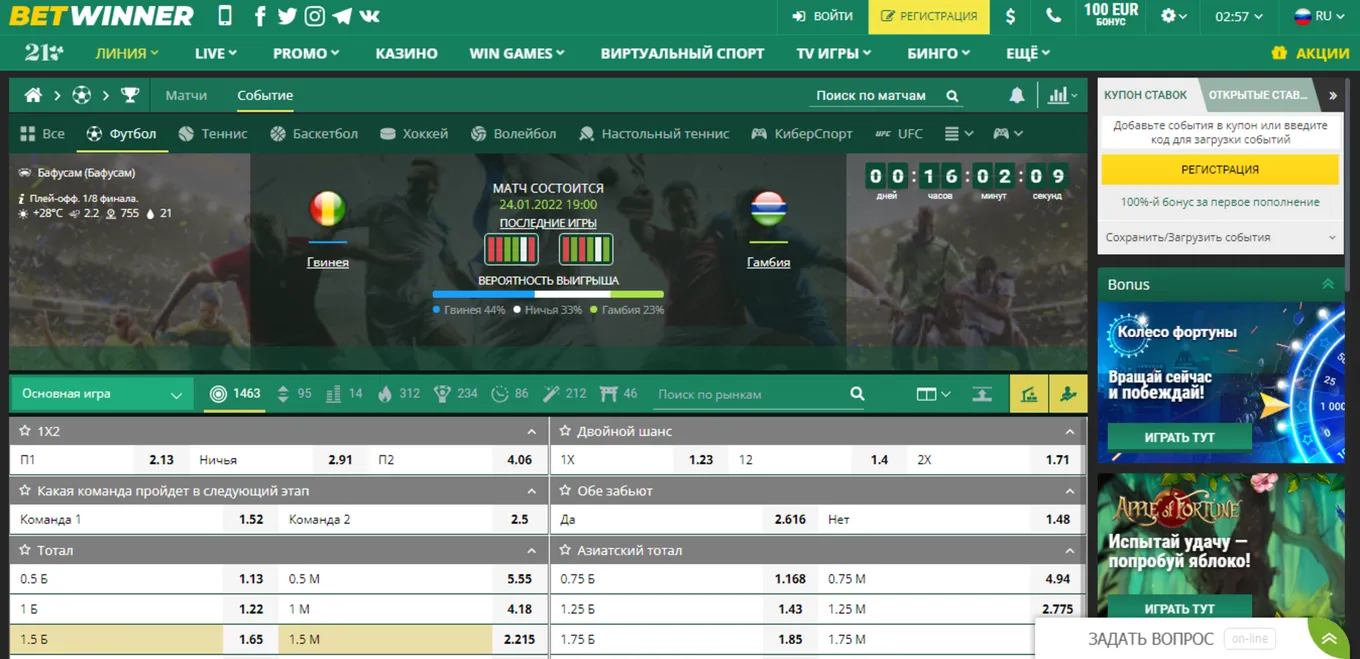
Task: Favorite the Обе забьют market star
Action: pyautogui.click(x=565, y=491)
